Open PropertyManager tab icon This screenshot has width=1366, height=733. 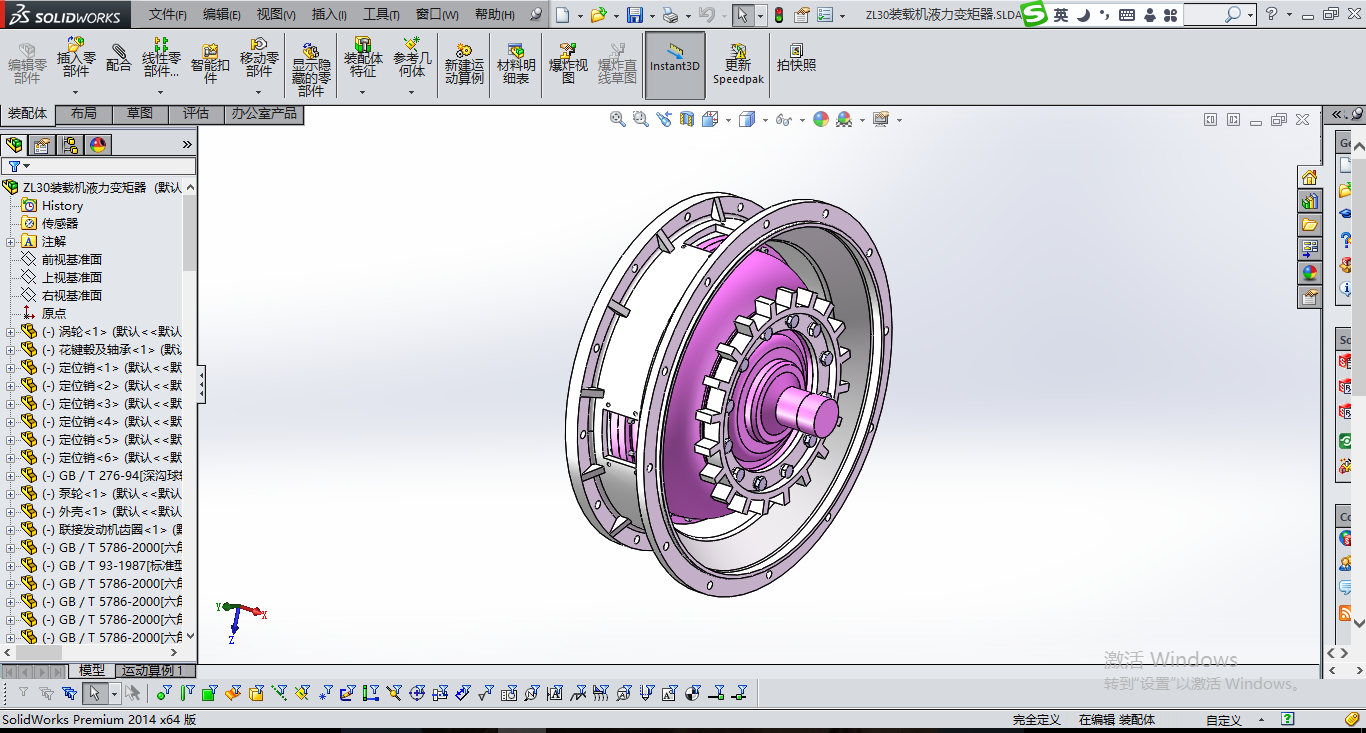[42, 145]
